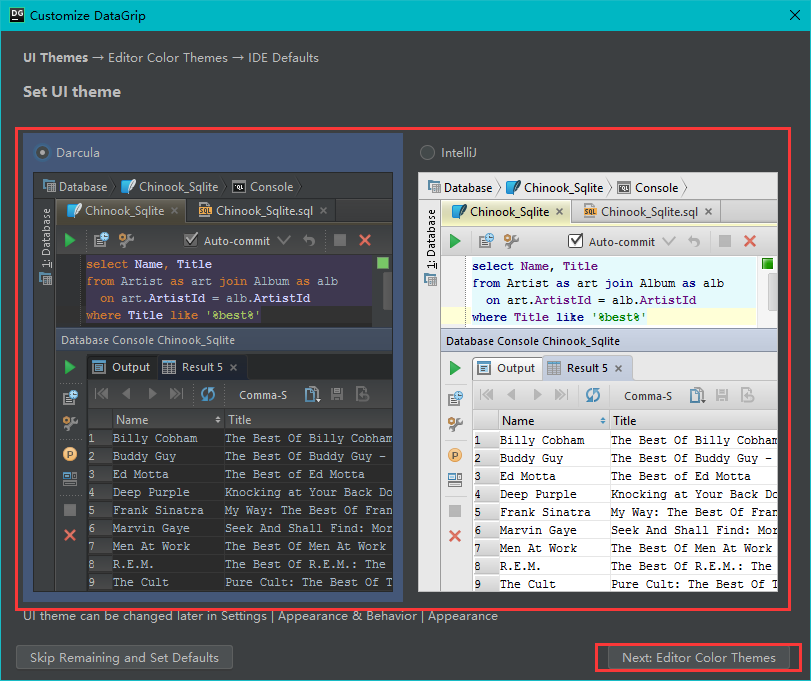Toggle Auto-commit checkbox in the IntelliJ preview

click(x=576, y=241)
